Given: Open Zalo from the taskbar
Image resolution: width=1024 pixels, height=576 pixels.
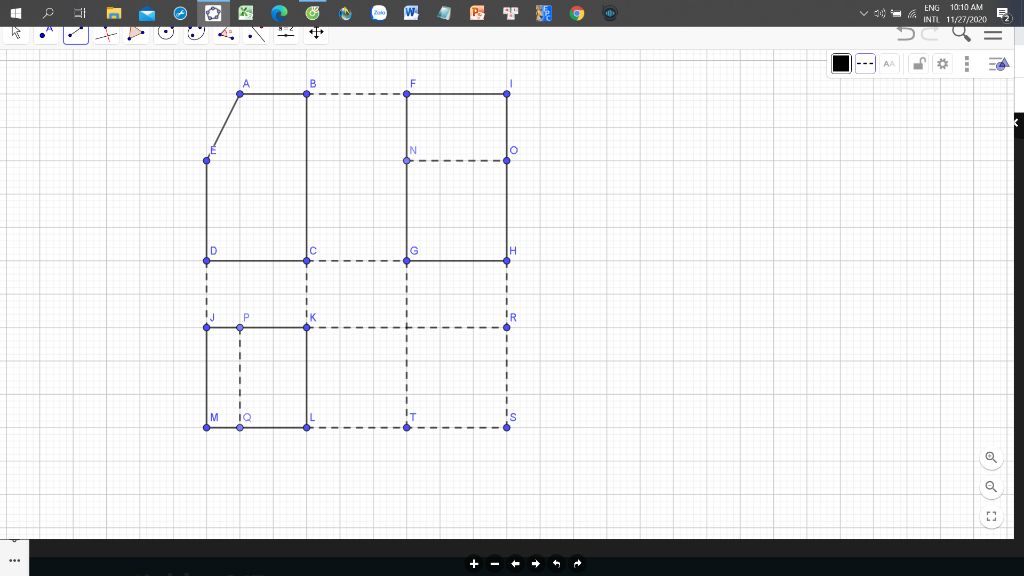Looking at the screenshot, I should coord(379,13).
